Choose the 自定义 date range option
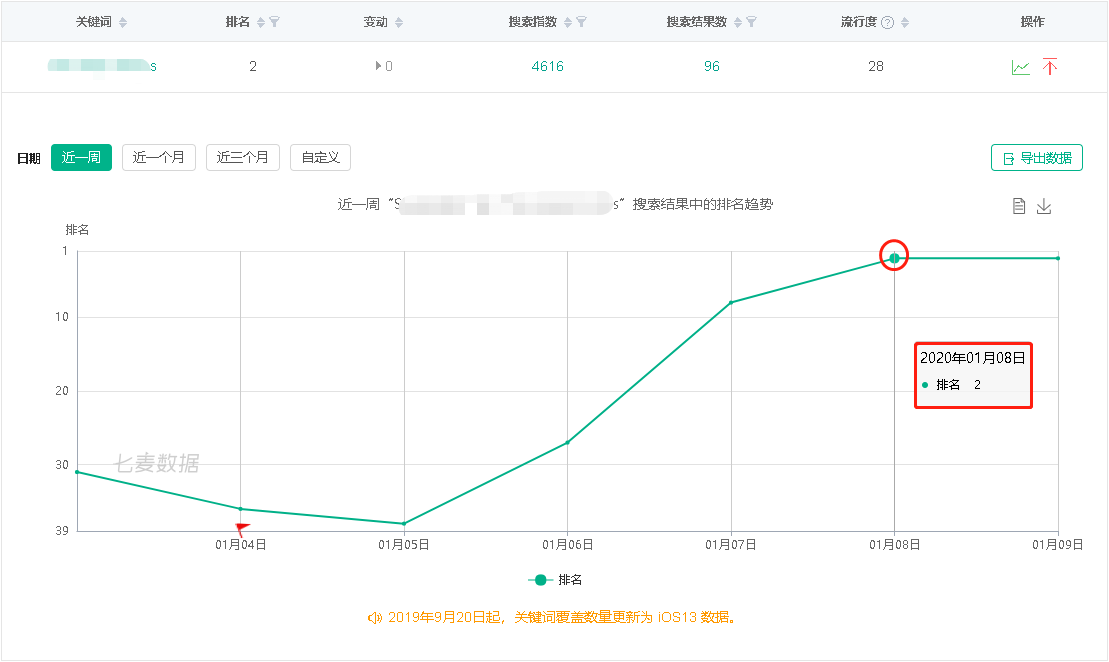The image size is (1109, 662). [320, 157]
